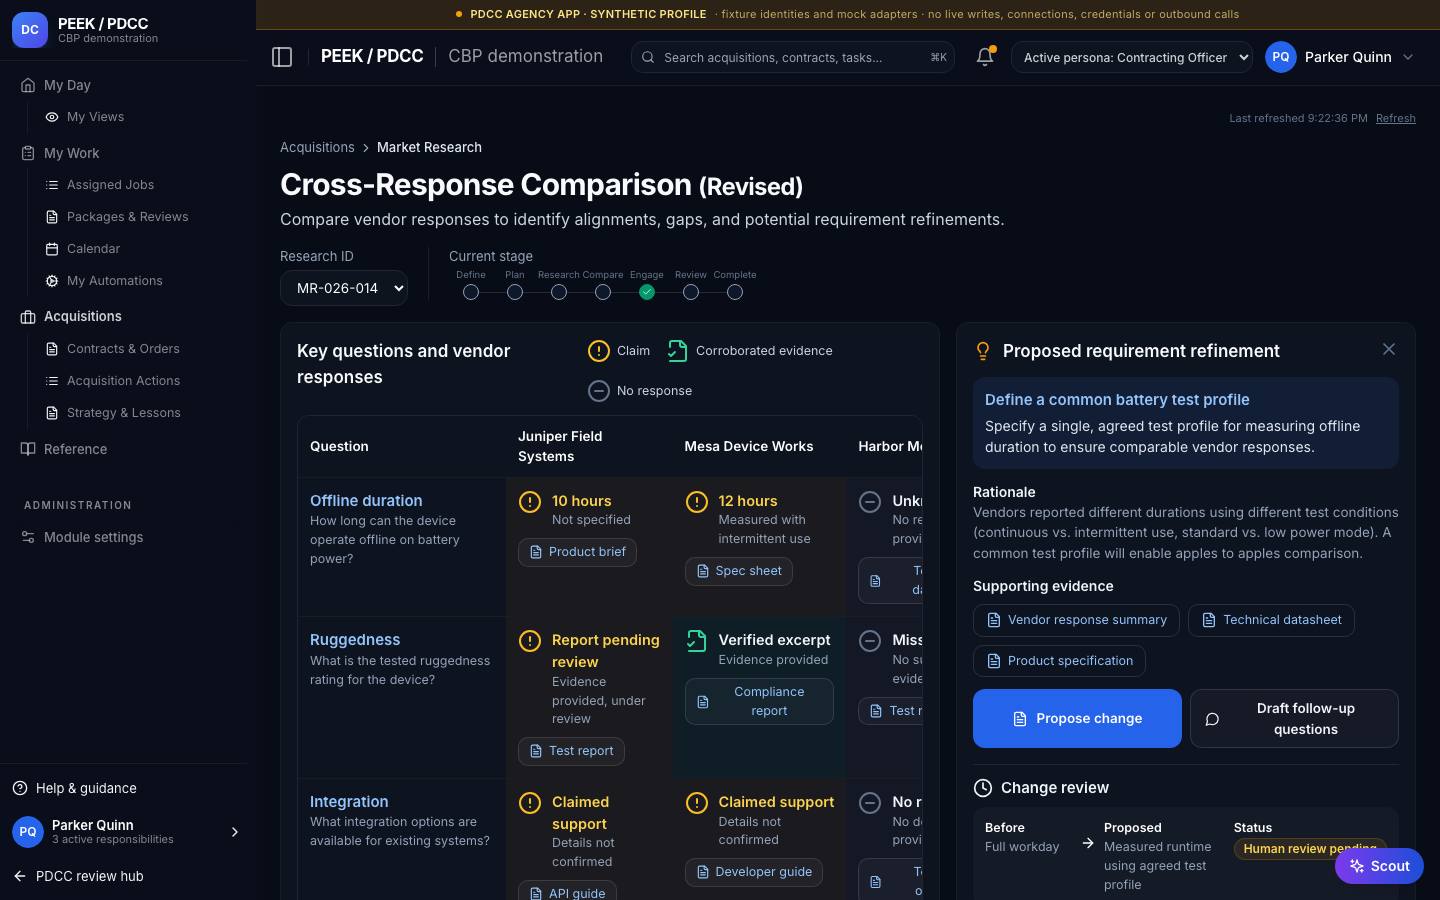Click the search magnifier icon
This screenshot has width=1440, height=900.
(648, 57)
